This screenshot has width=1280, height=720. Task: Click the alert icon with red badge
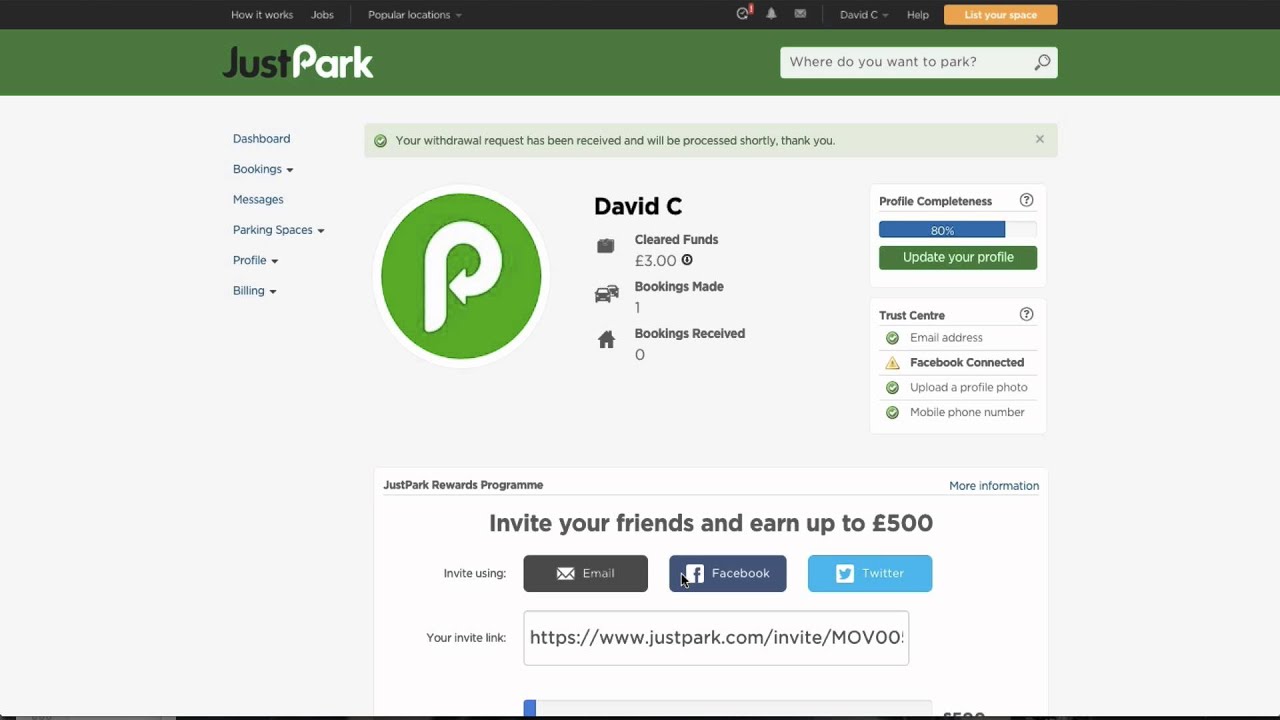[x=743, y=14]
